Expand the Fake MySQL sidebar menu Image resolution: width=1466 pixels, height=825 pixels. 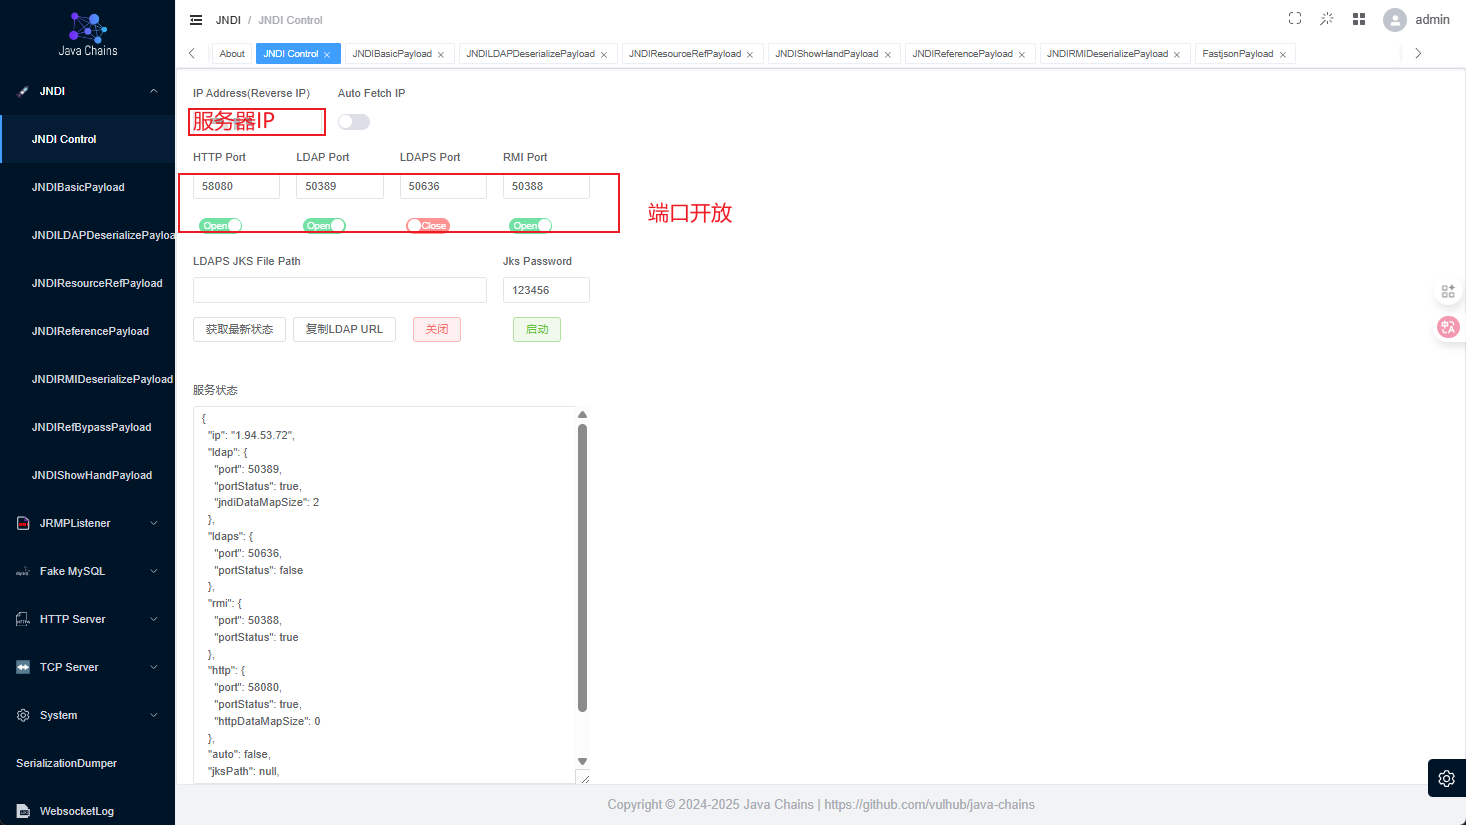pyautogui.click(x=87, y=571)
